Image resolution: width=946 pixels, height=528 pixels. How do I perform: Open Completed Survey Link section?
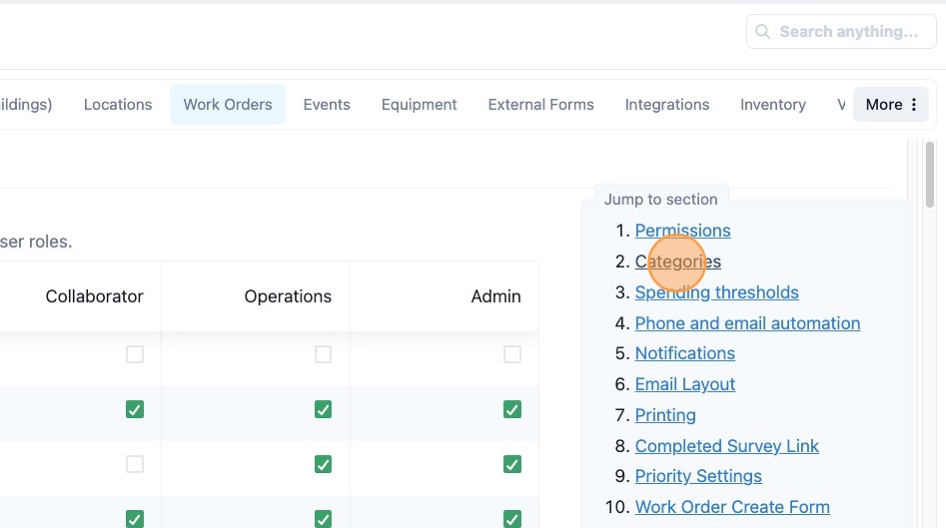726,445
